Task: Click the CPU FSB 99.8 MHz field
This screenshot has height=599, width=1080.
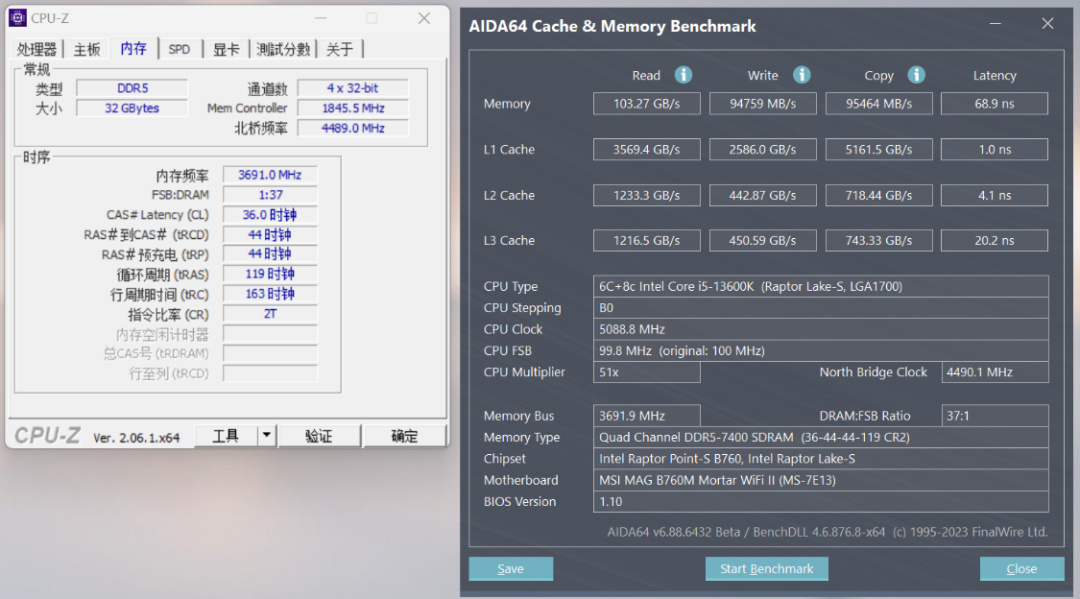Action: click(x=820, y=350)
